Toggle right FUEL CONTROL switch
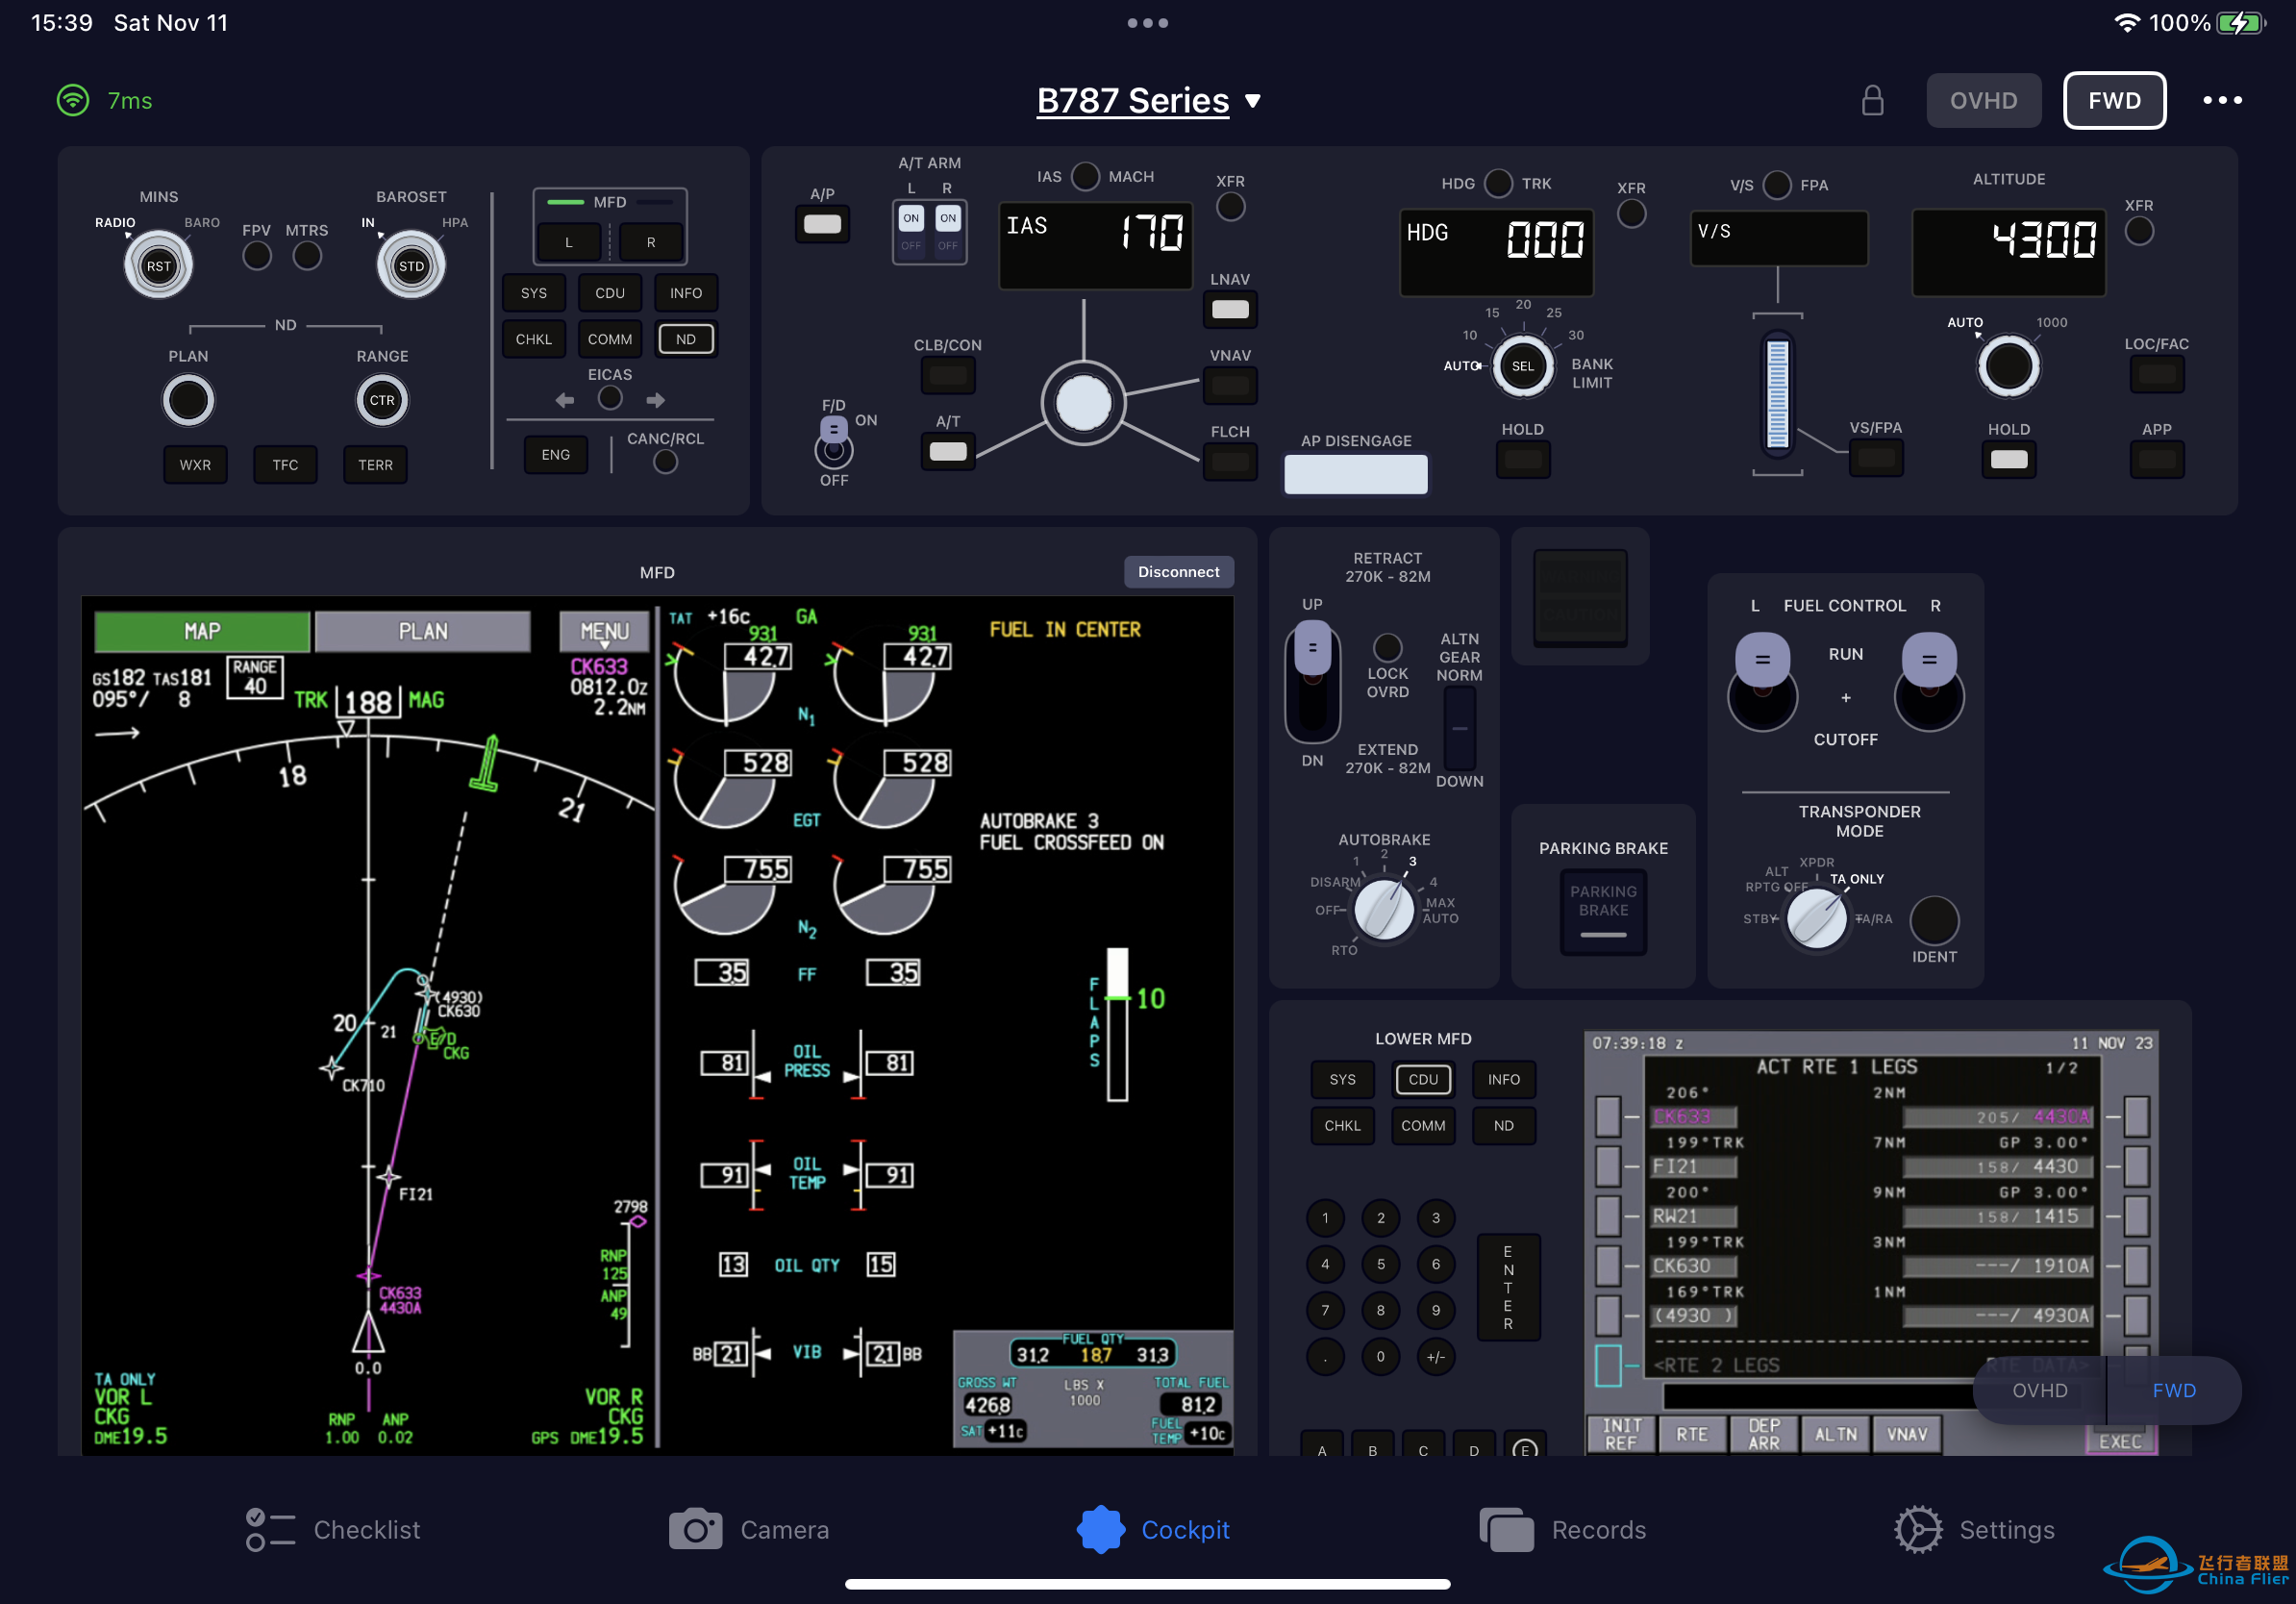Image resolution: width=2296 pixels, height=1604 pixels. click(1929, 683)
